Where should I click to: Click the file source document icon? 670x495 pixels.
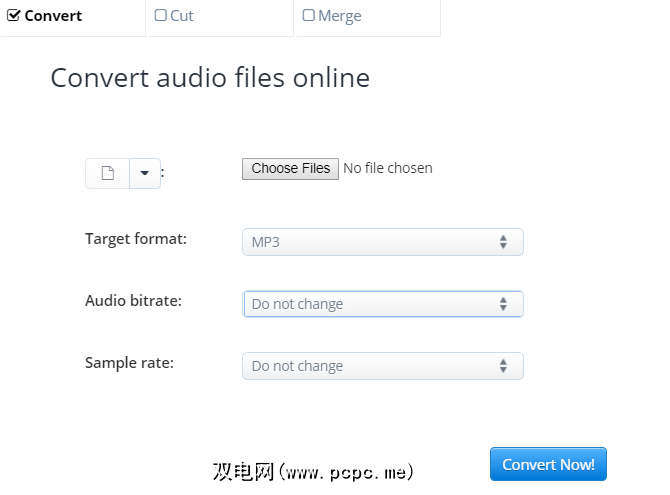click(x=107, y=173)
